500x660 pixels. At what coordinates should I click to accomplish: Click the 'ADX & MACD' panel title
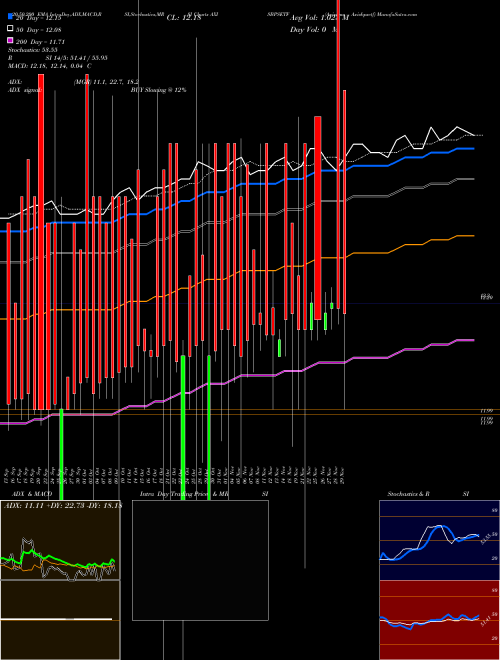click(x=32, y=494)
